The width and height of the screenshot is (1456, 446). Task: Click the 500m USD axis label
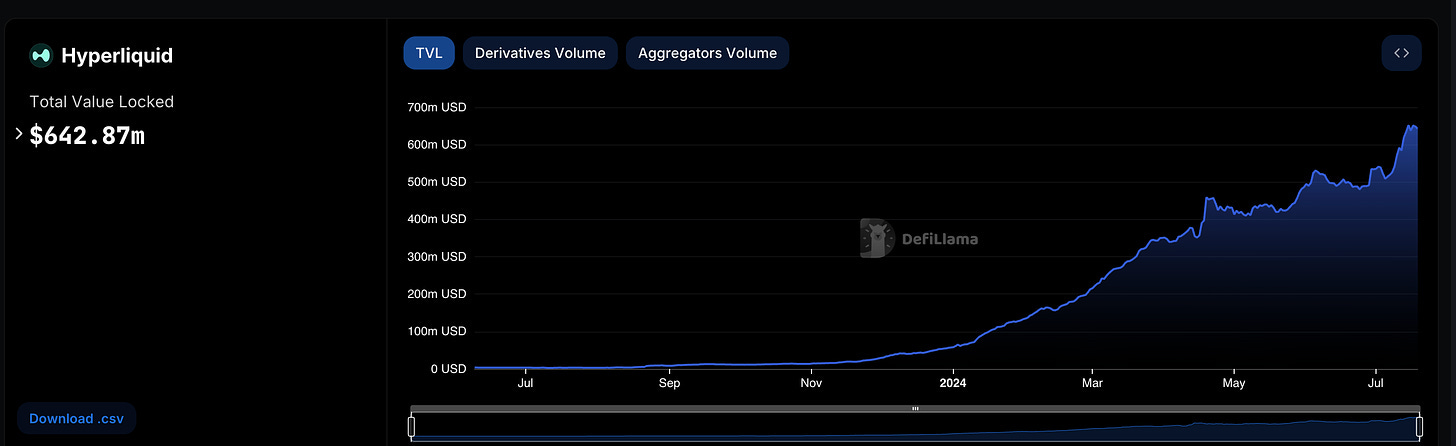437,182
